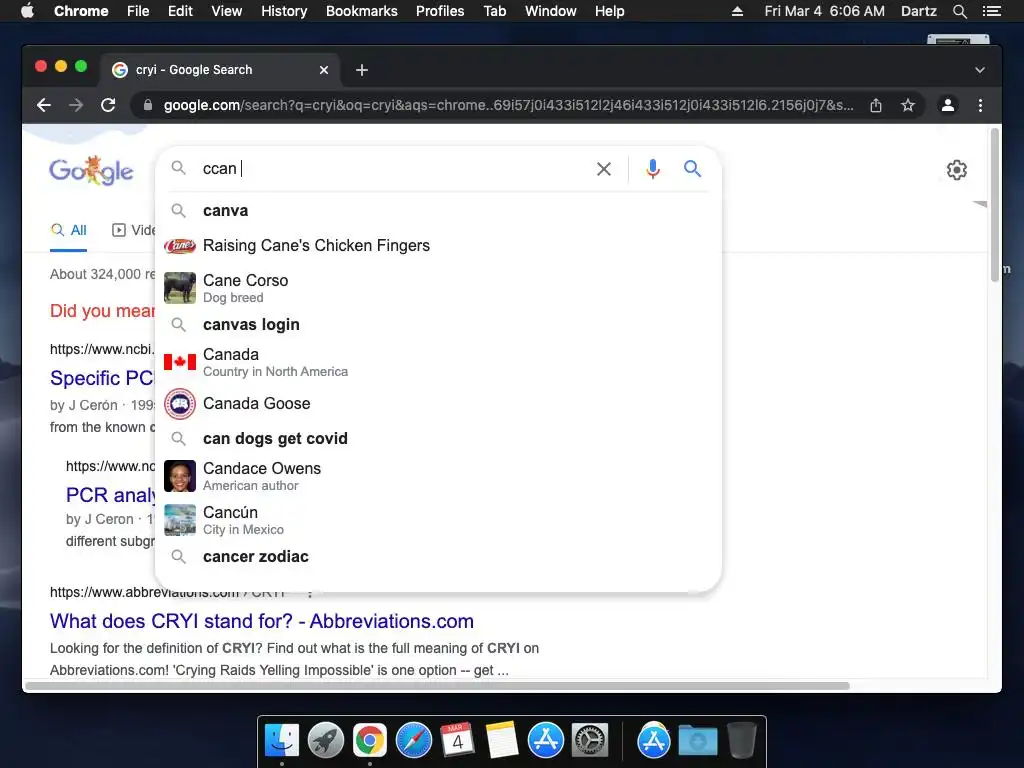Viewport: 1024px width, 768px height.
Task: Open the 'Specific PC' result link
Action: tap(102, 378)
